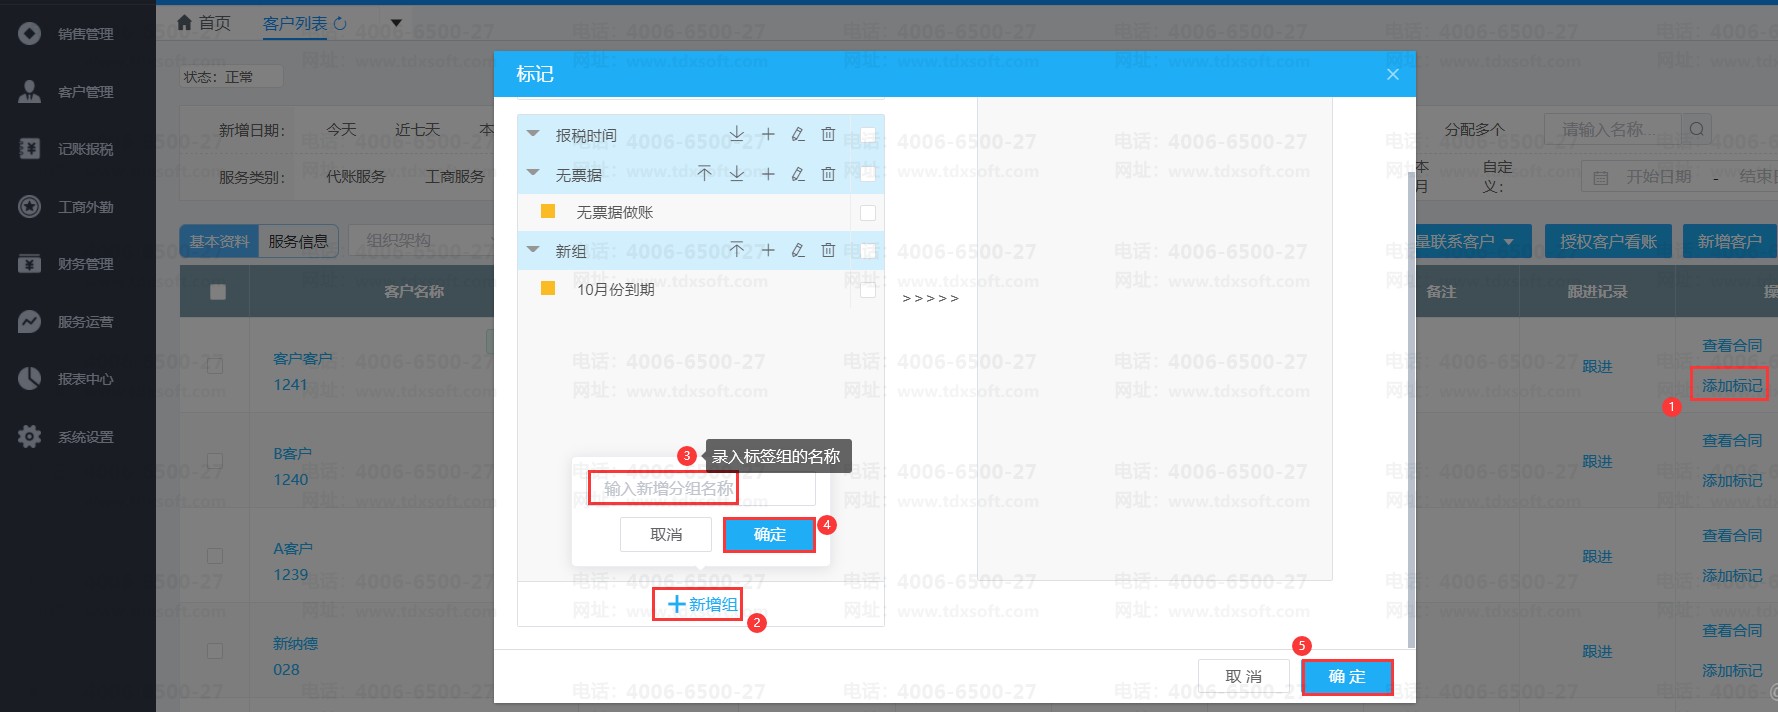Check the 无票据做账 tag checkbox
Screen dimensions: 1778x712
click(867, 213)
